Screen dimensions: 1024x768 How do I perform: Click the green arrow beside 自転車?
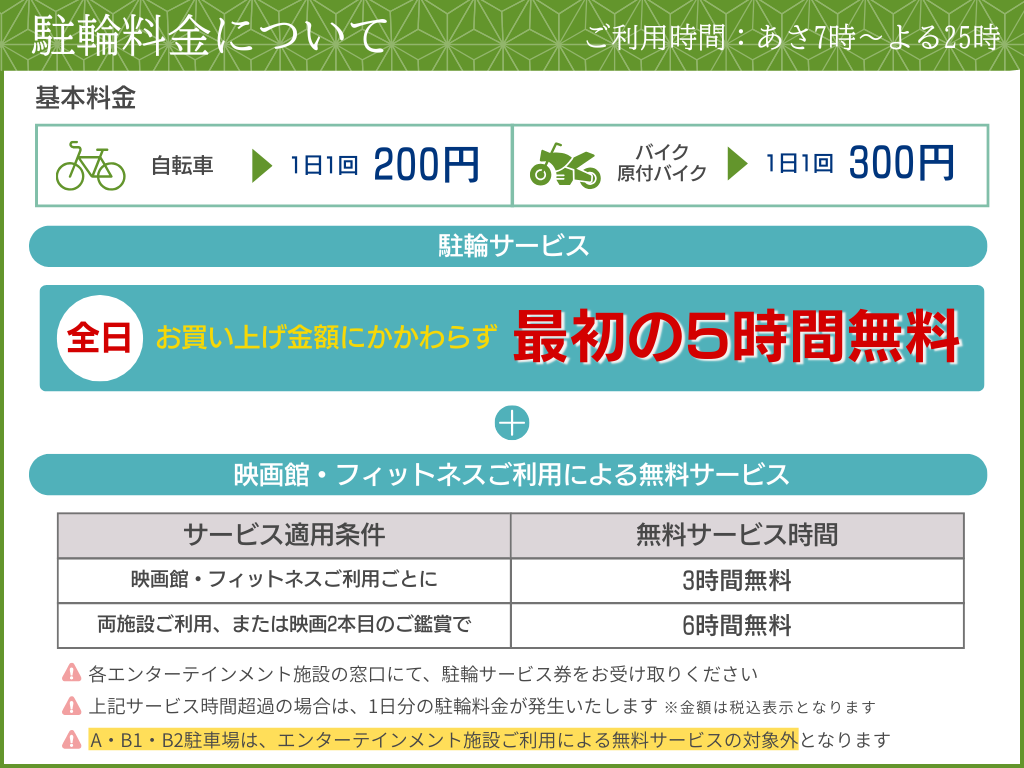click(x=262, y=165)
